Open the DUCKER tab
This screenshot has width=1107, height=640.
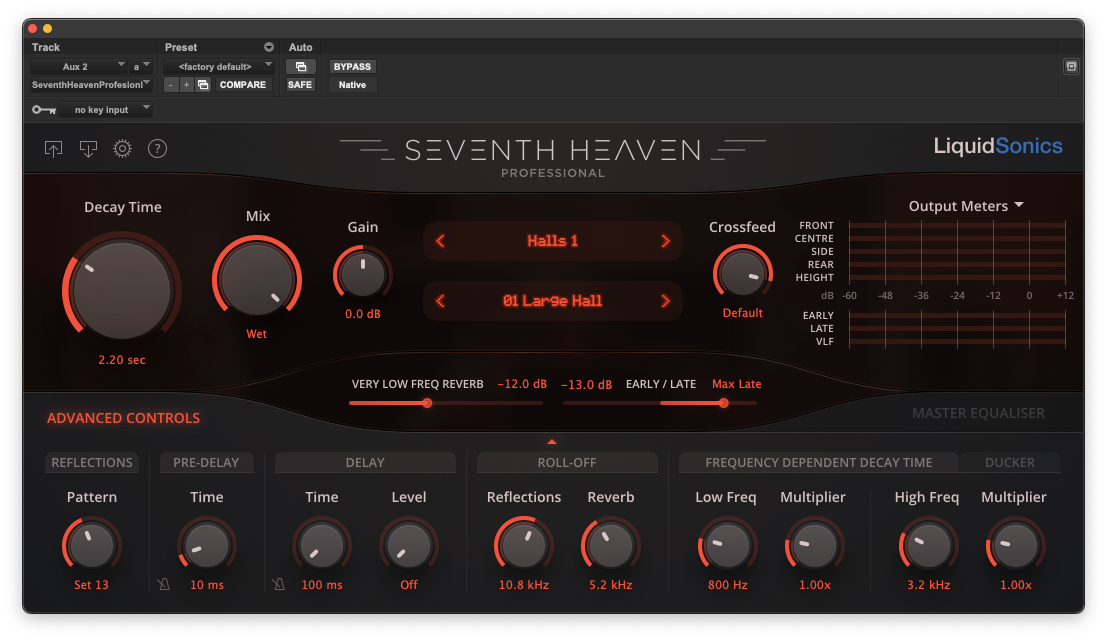tap(1010, 463)
